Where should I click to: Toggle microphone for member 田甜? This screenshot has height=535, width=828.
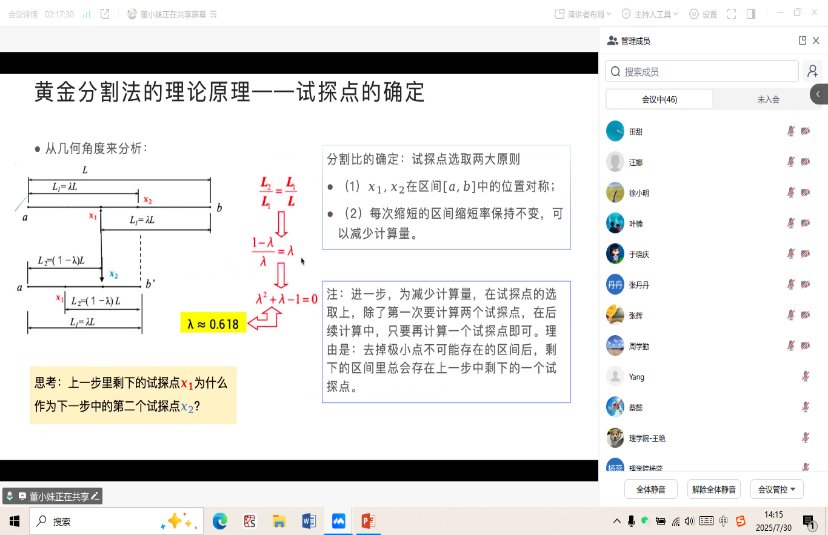(x=791, y=132)
